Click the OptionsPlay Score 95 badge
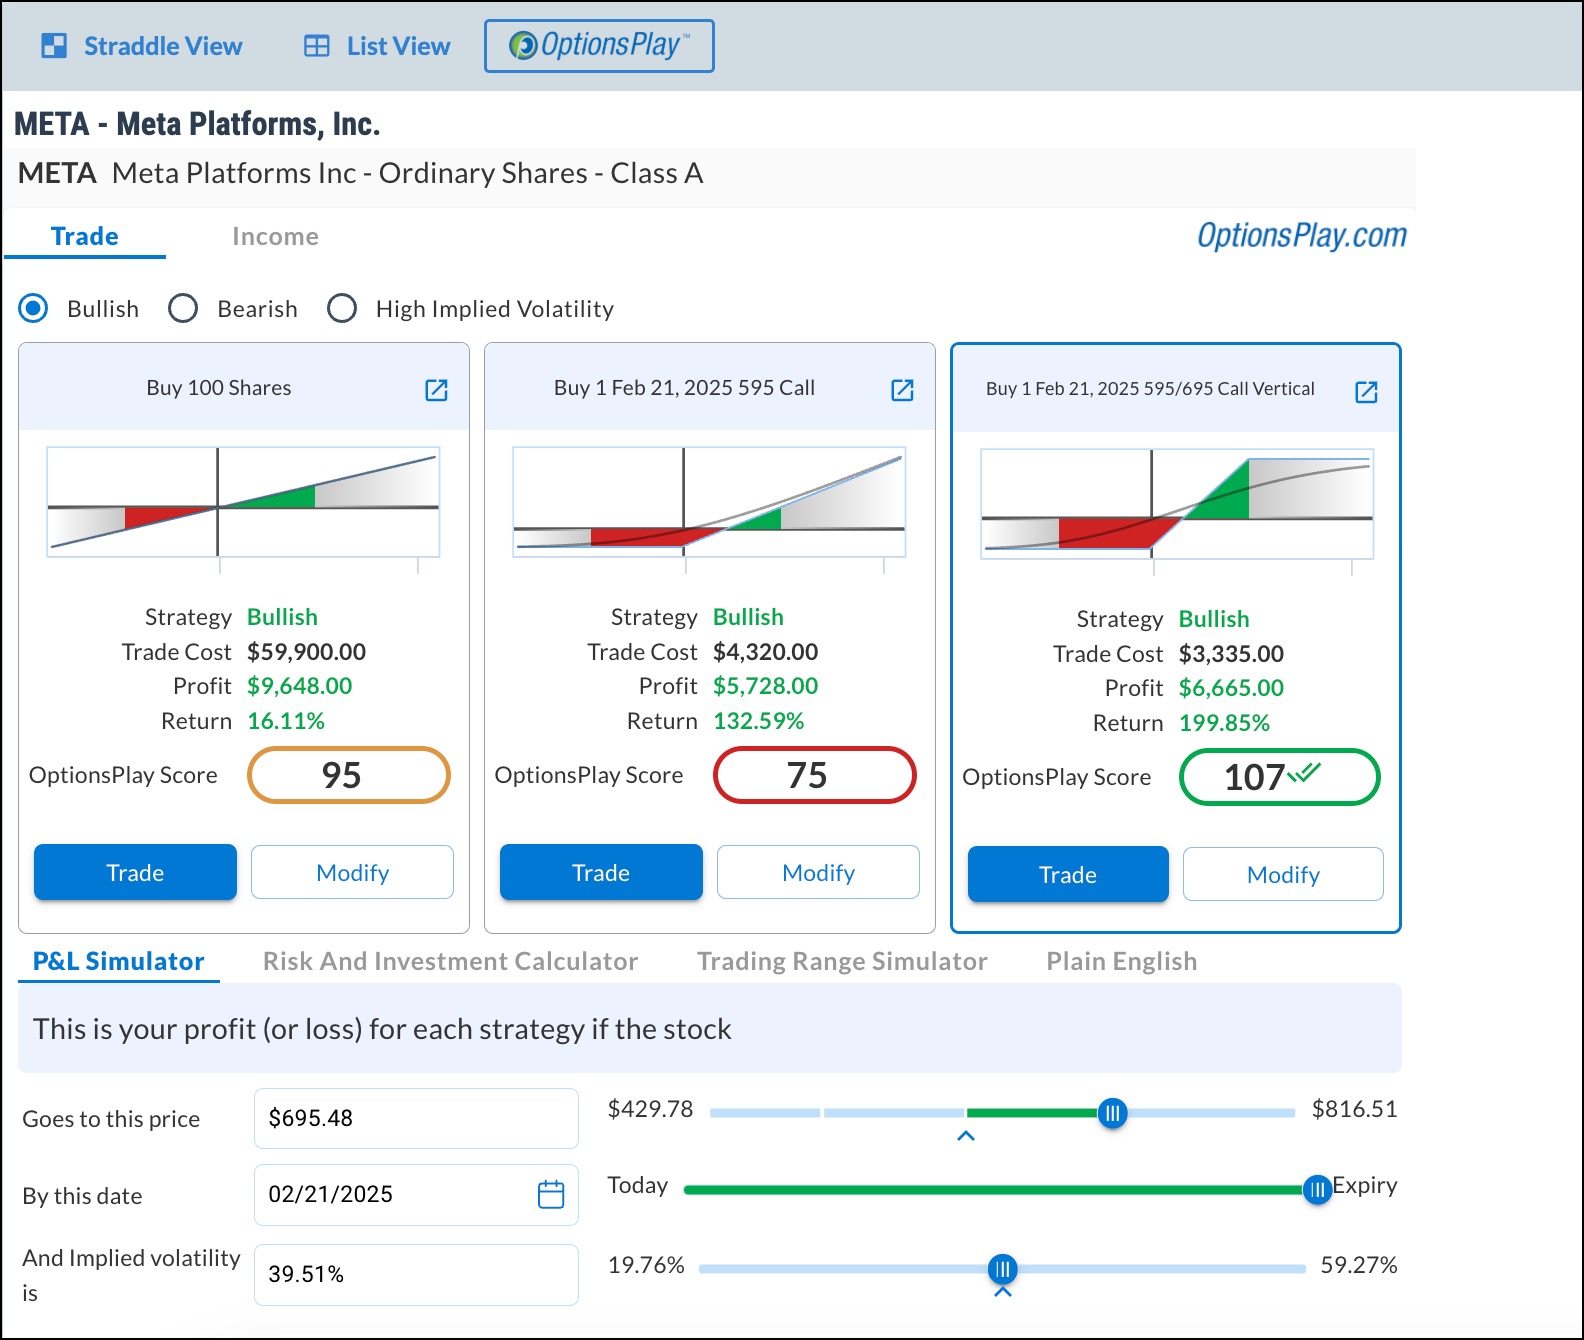 (348, 775)
